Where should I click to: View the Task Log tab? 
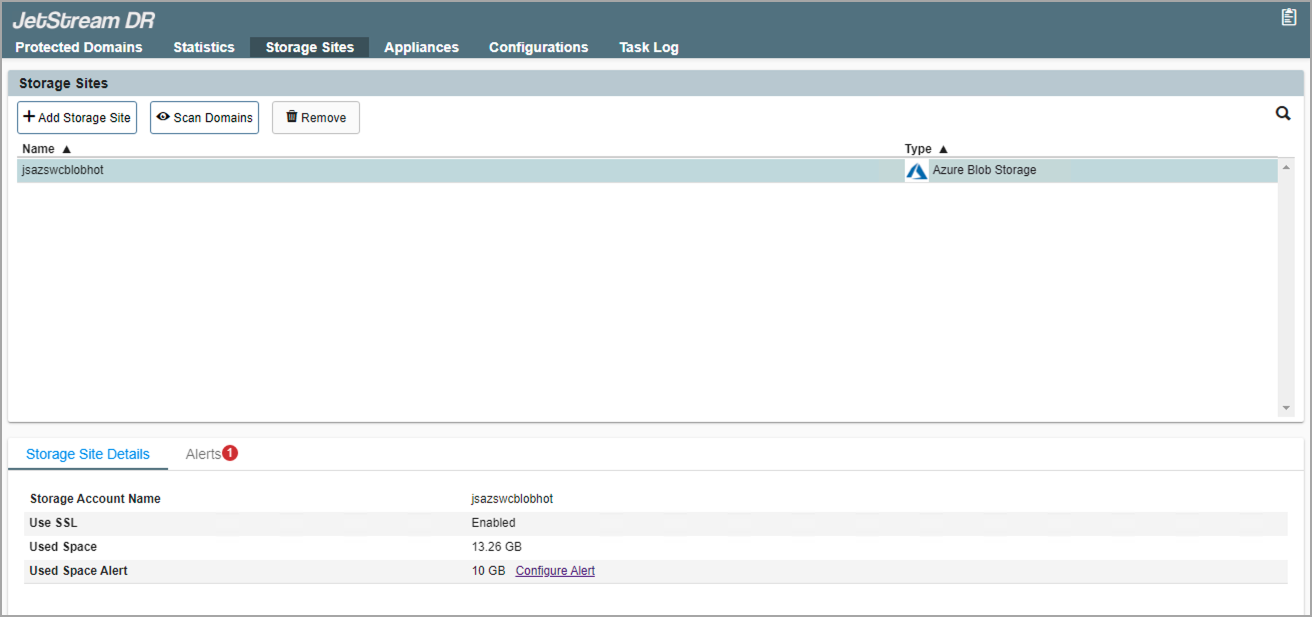[649, 47]
